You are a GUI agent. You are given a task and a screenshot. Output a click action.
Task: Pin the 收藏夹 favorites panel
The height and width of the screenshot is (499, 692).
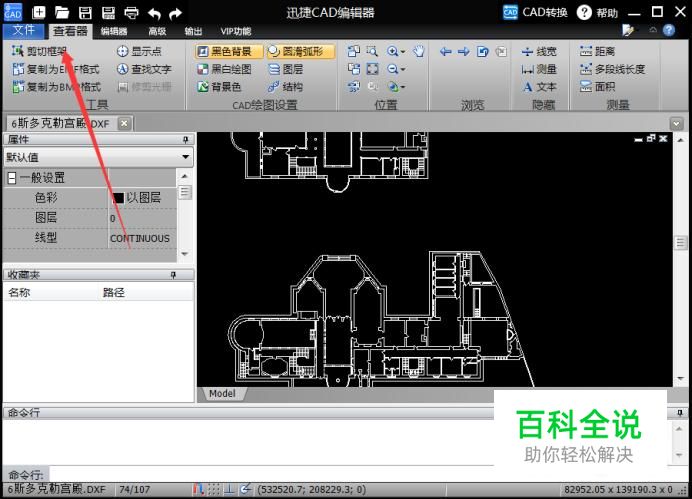click(173, 275)
